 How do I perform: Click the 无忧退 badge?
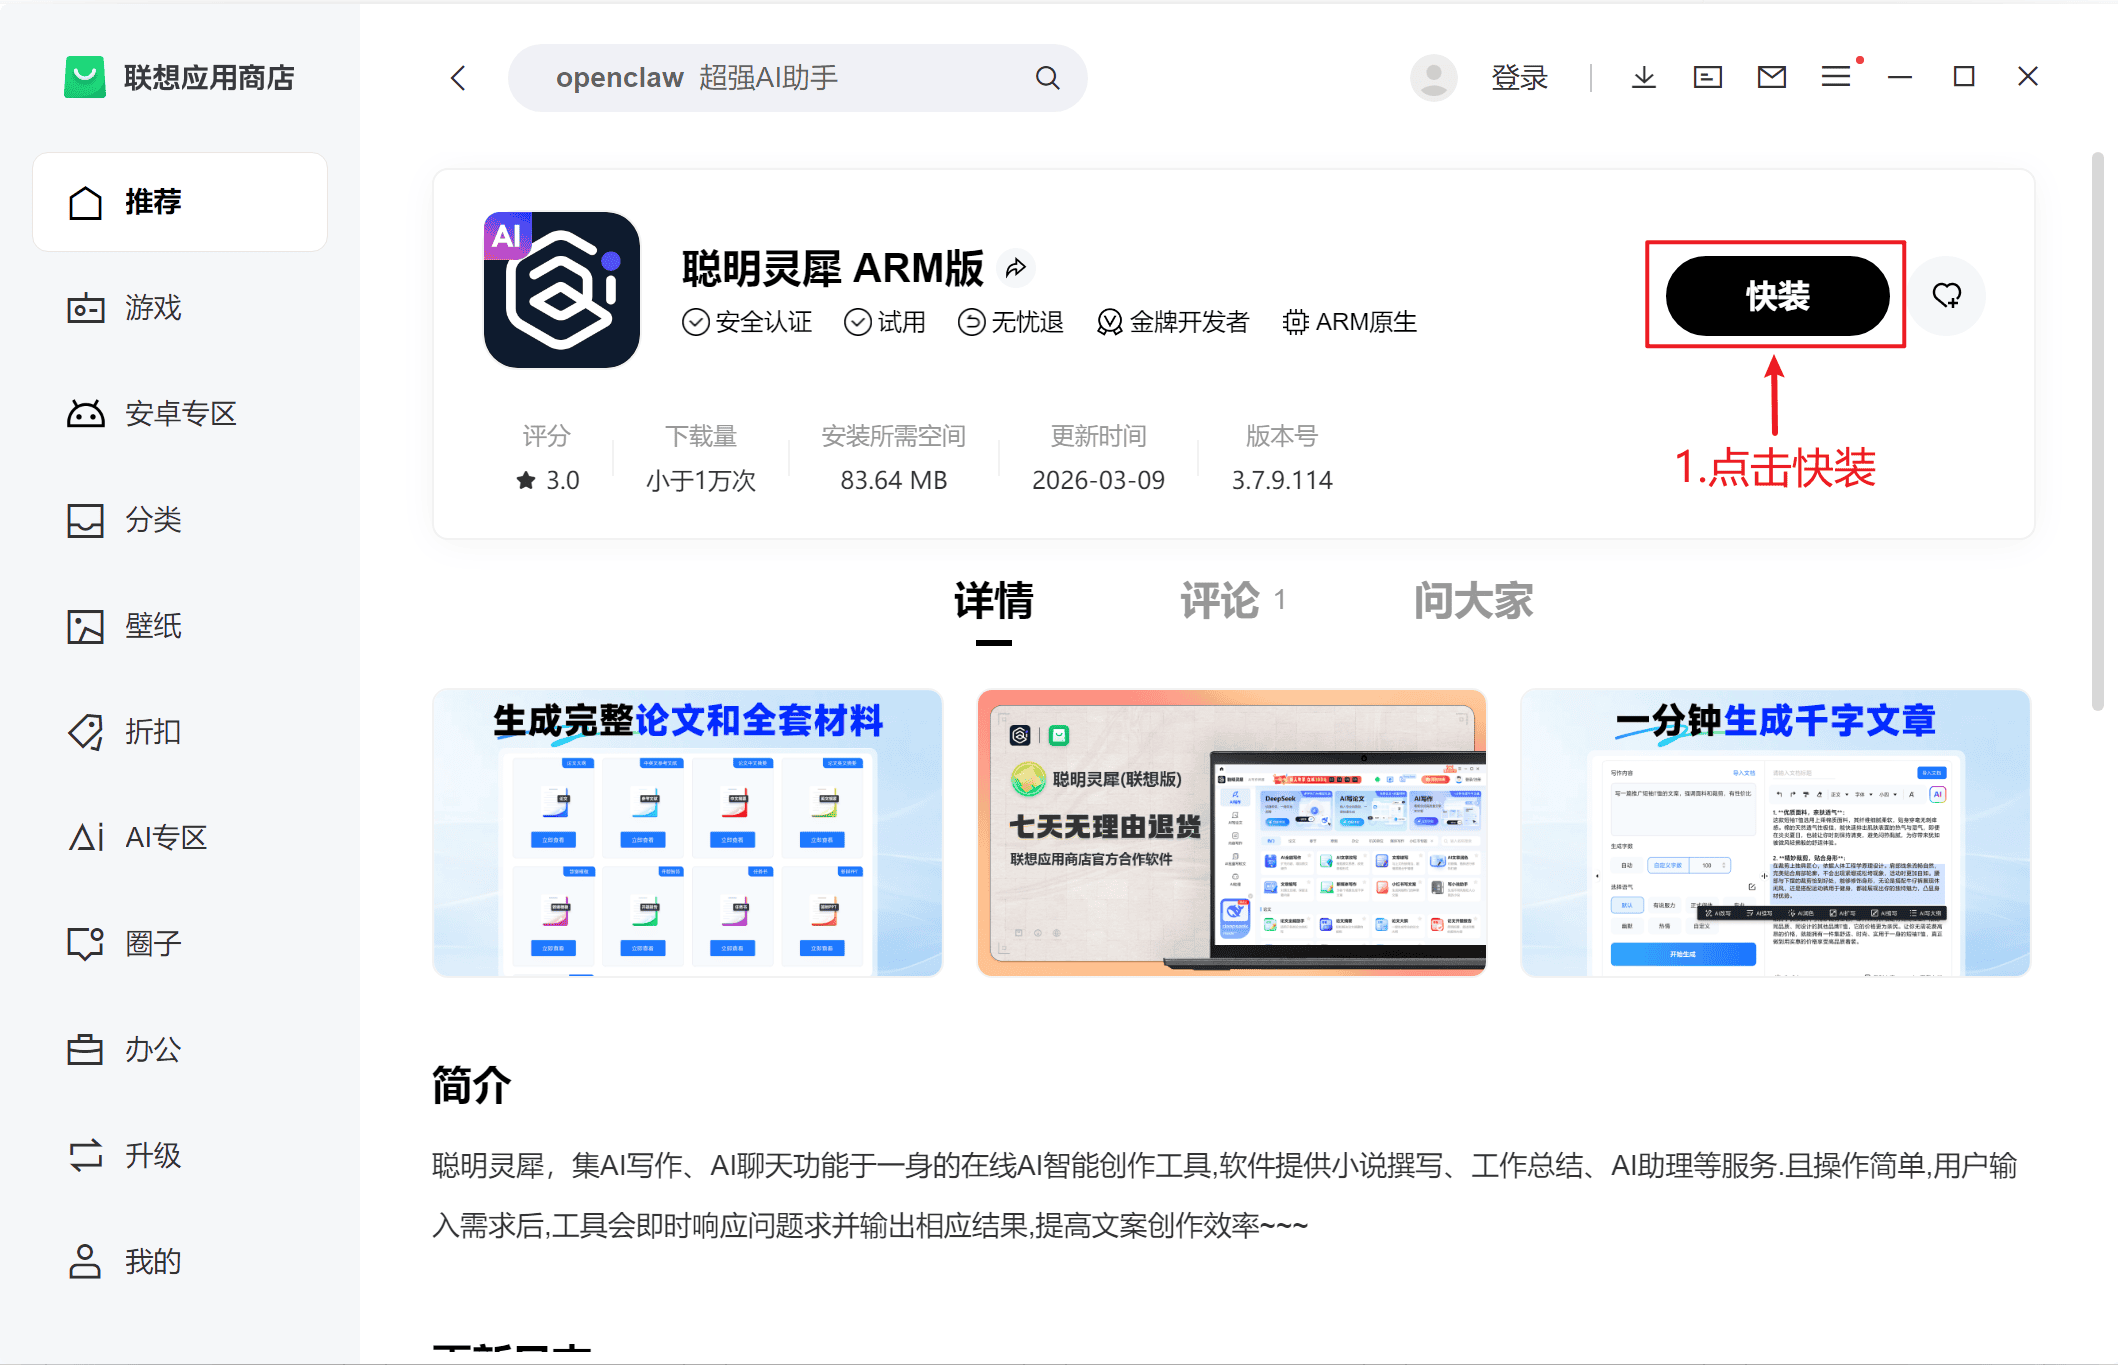[x=1010, y=322]
